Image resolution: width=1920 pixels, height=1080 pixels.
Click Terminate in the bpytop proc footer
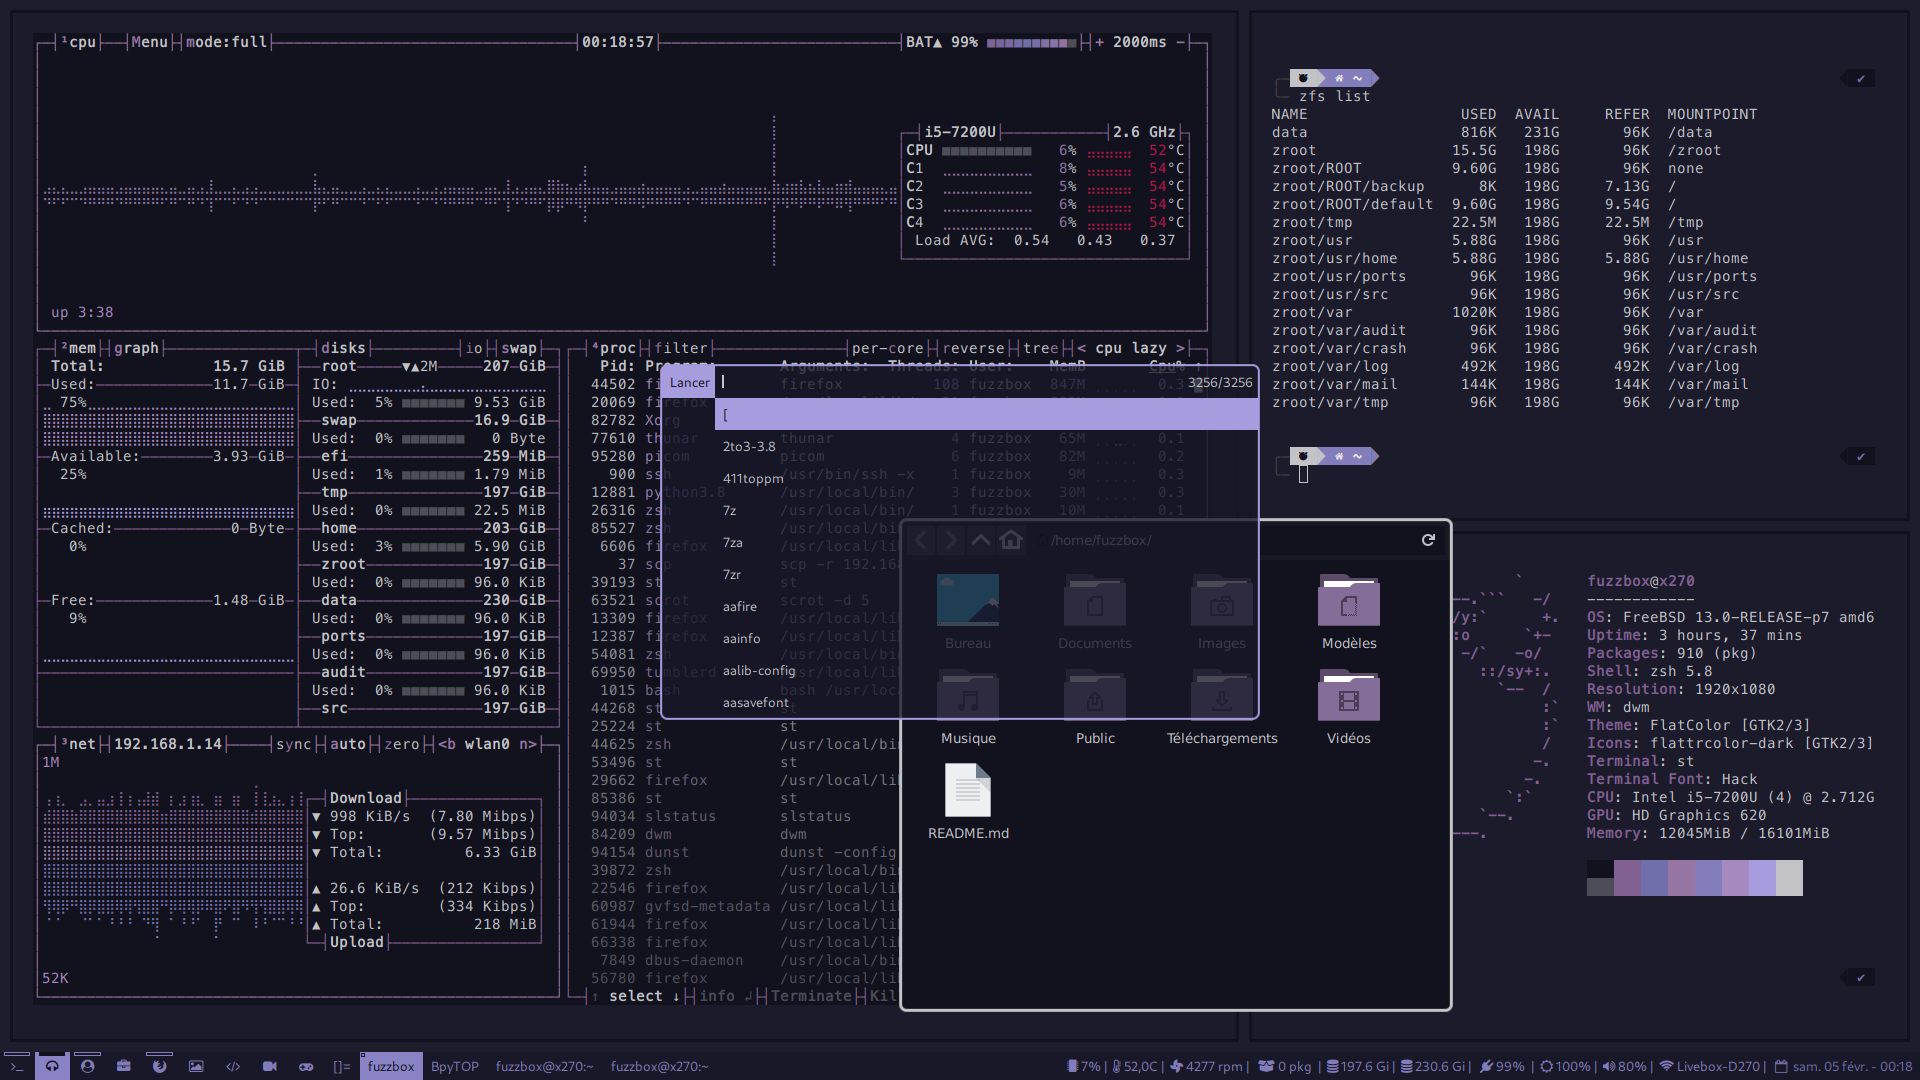(811, 996)
